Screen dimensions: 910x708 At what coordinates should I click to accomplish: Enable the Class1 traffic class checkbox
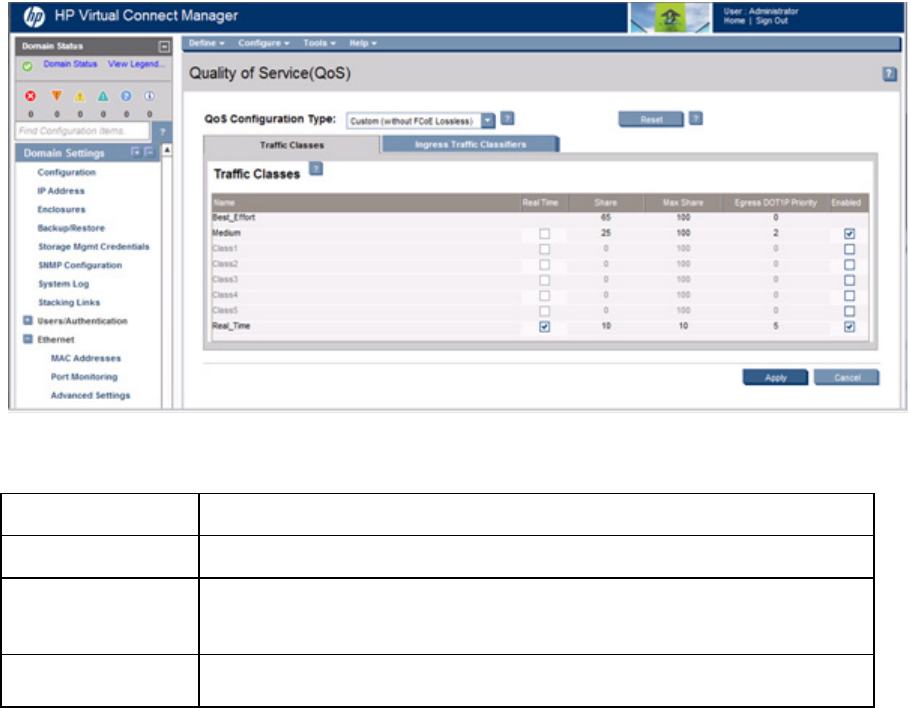(x=849, y=248)
